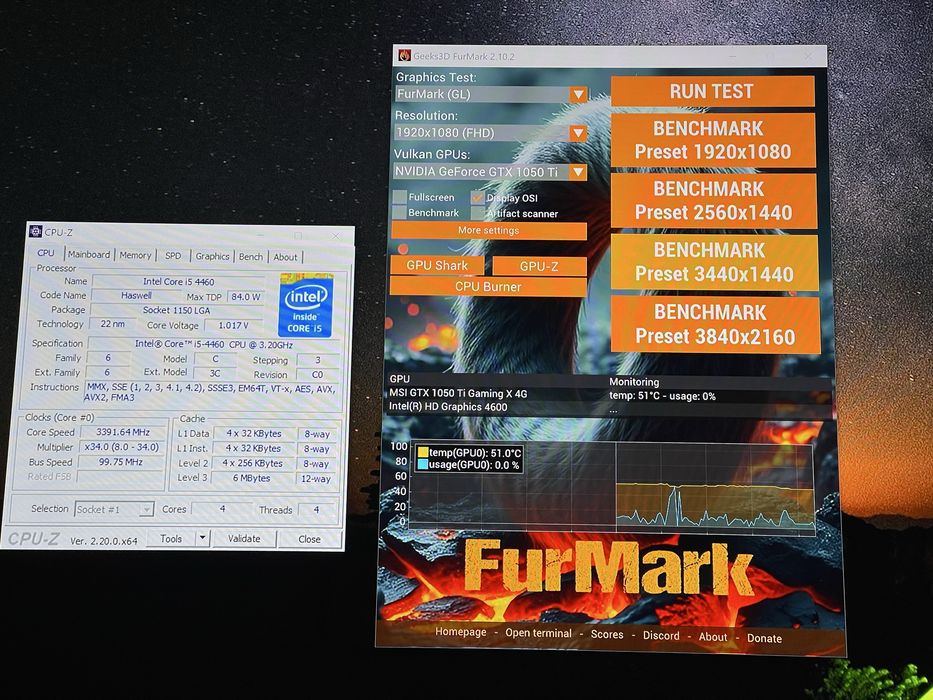Open the Homepage link
The image size is (933, 700).
pyautogui.click(x=461, y=632)
